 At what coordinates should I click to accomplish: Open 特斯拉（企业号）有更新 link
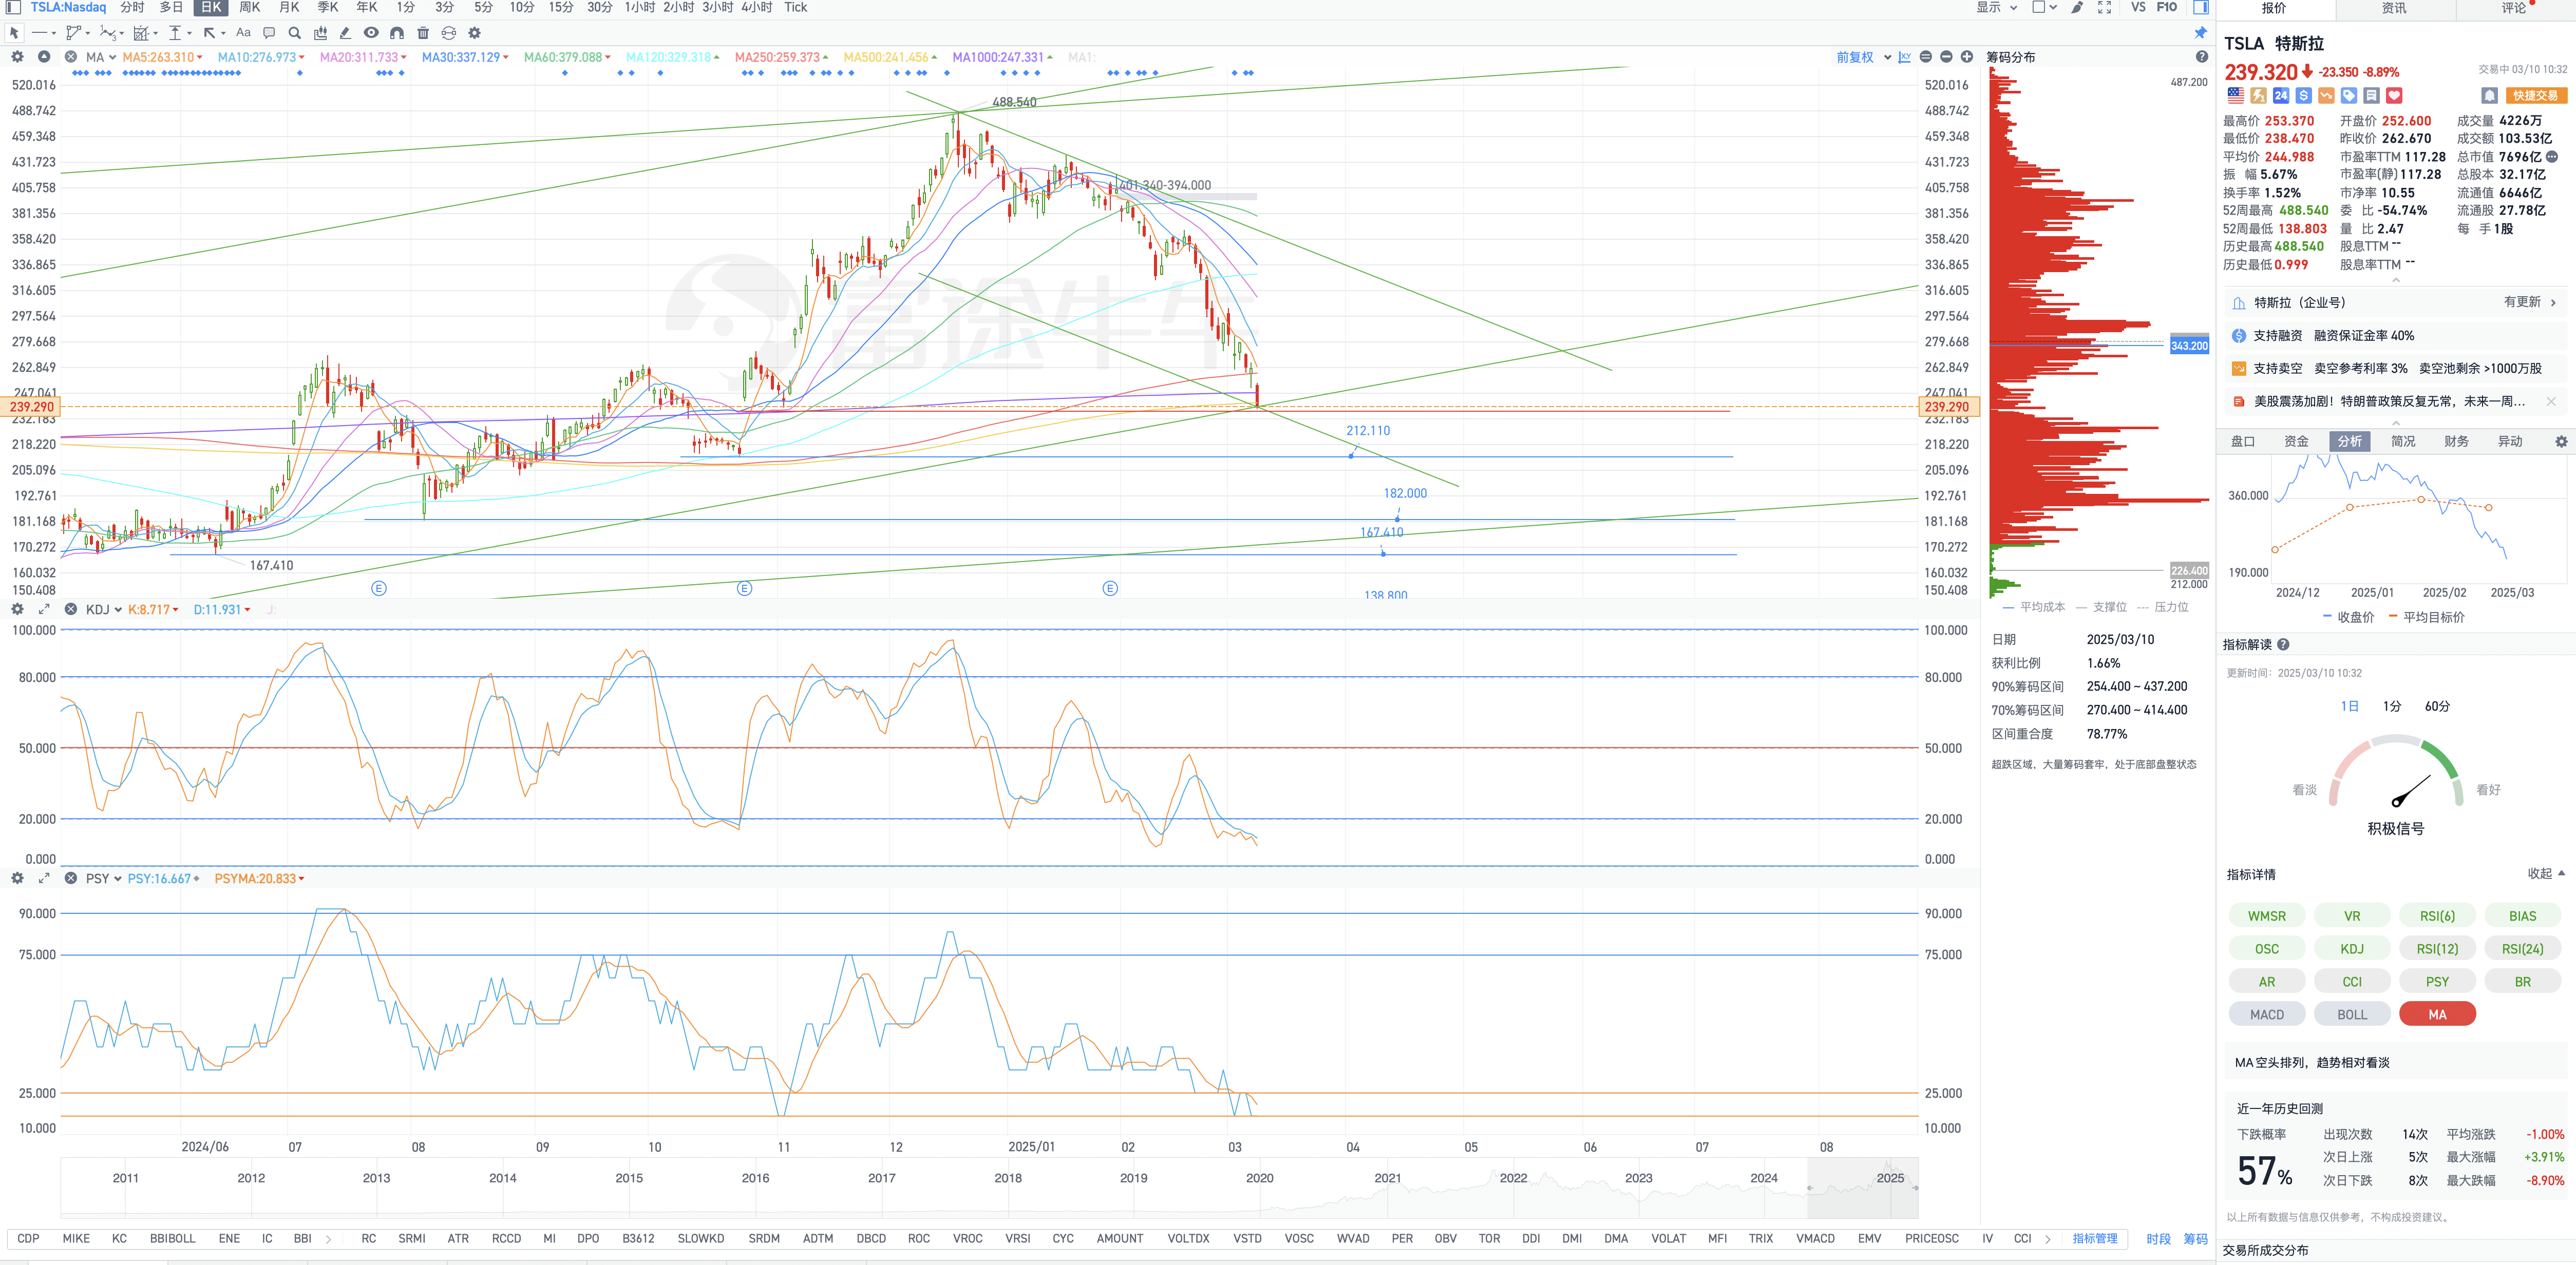coord(2396,302)
